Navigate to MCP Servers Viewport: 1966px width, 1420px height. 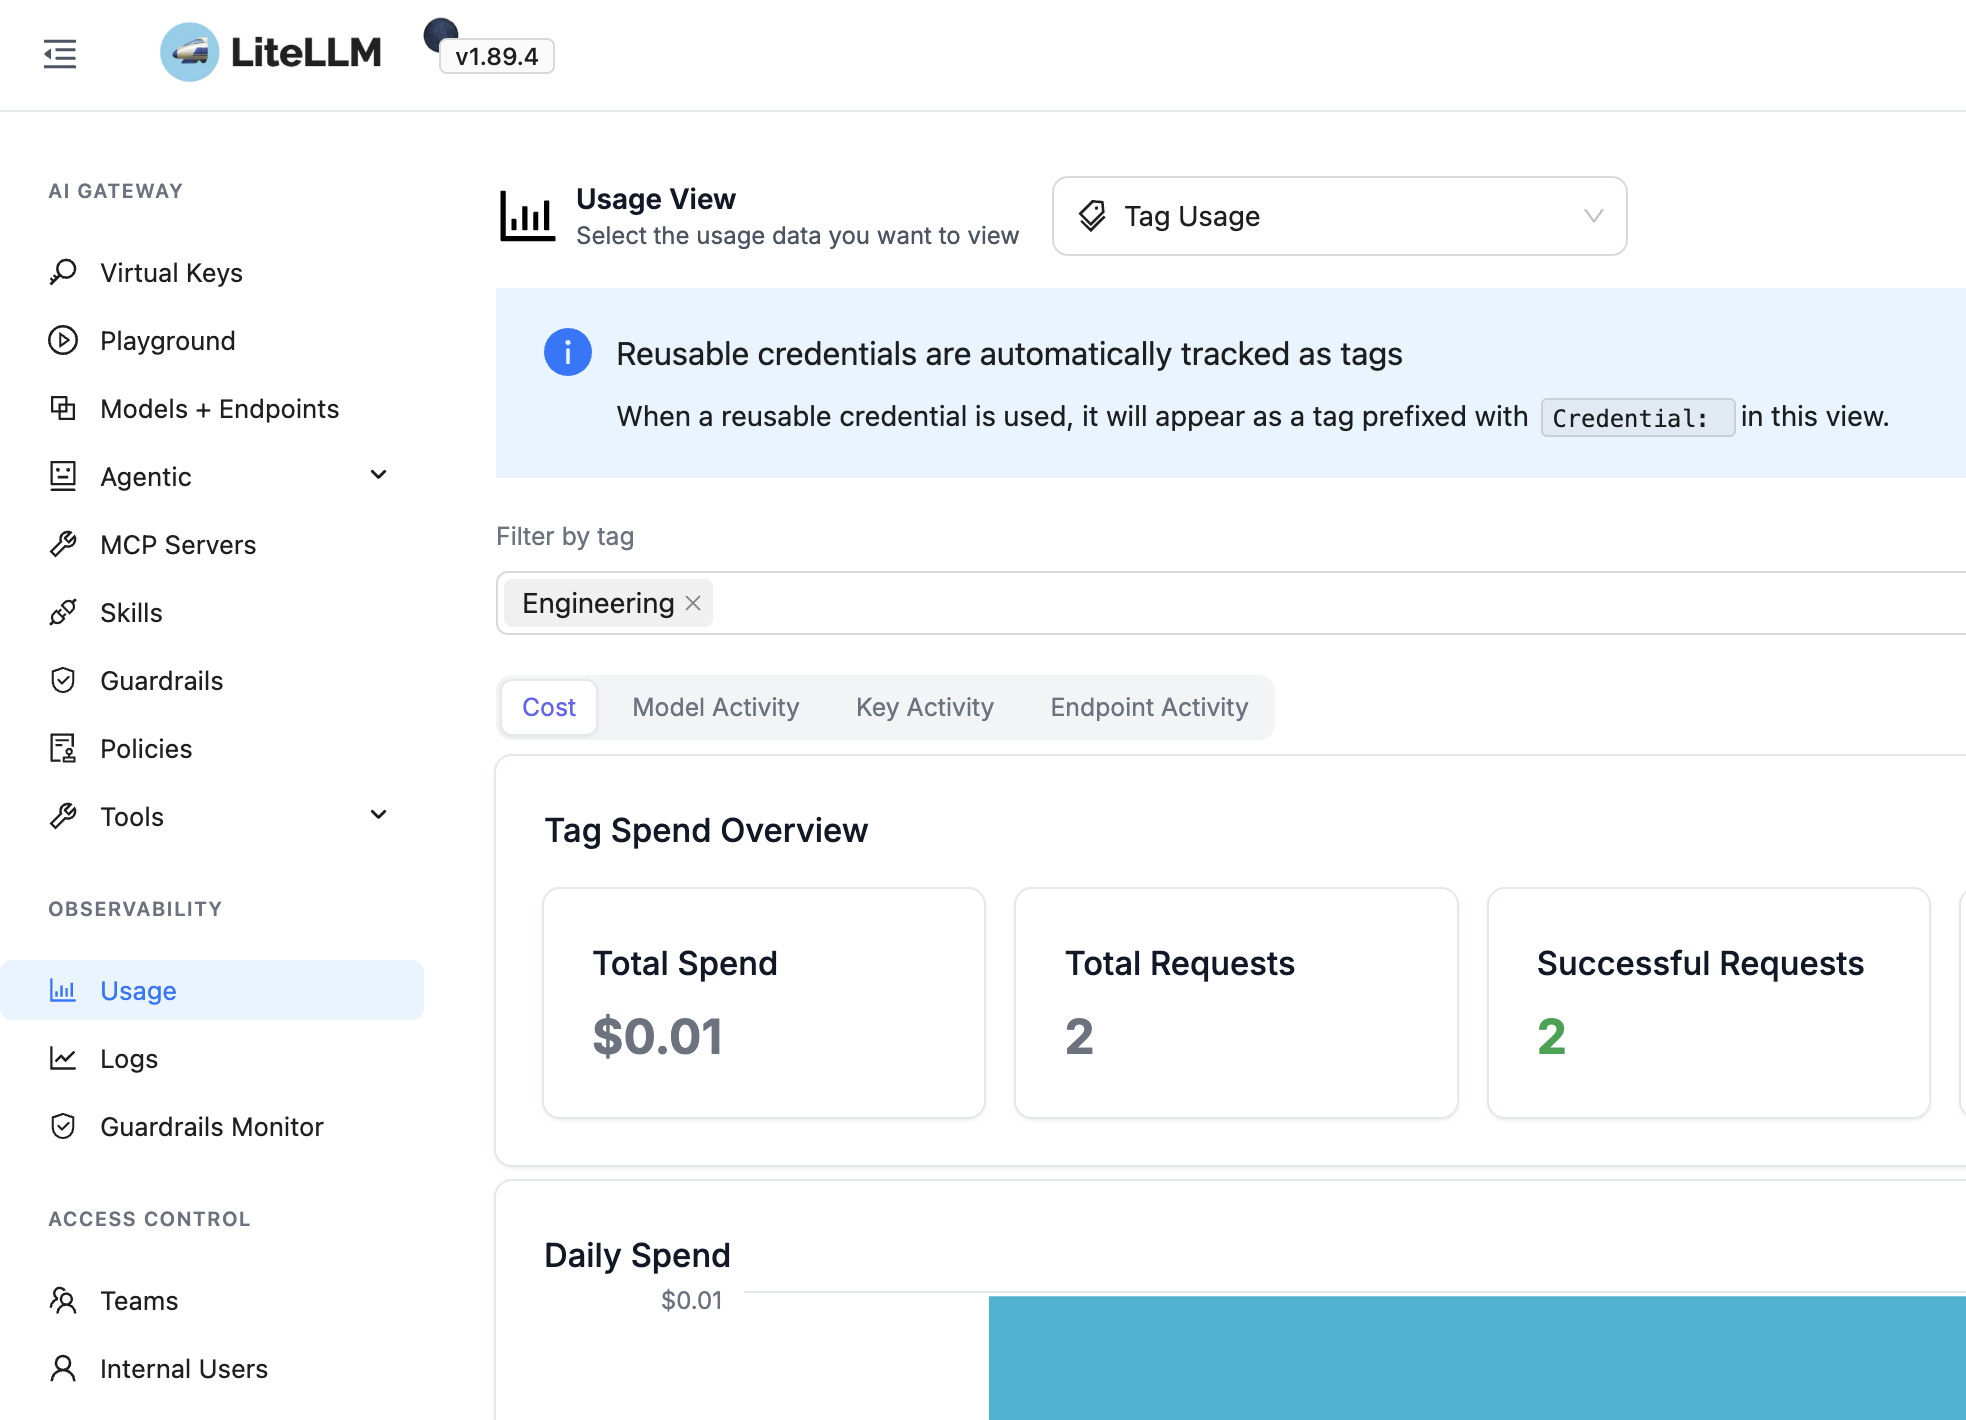212,544
